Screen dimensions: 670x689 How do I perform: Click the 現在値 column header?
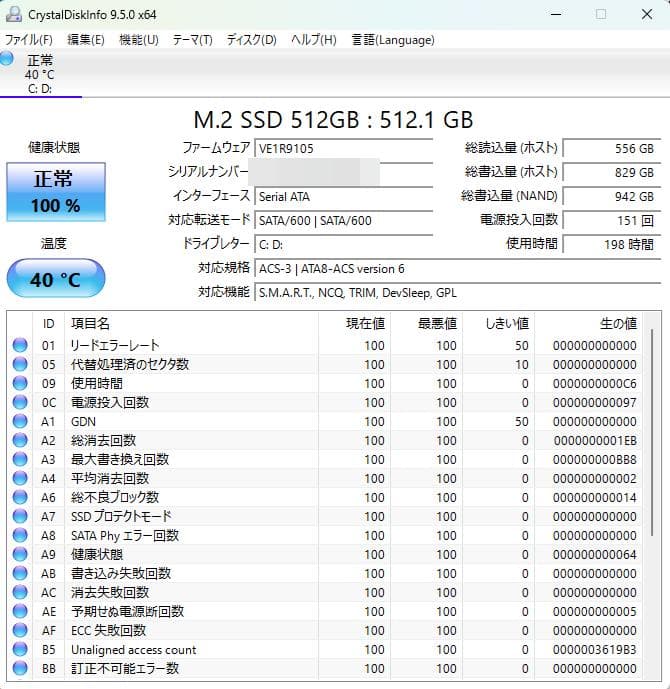point(355,324)
